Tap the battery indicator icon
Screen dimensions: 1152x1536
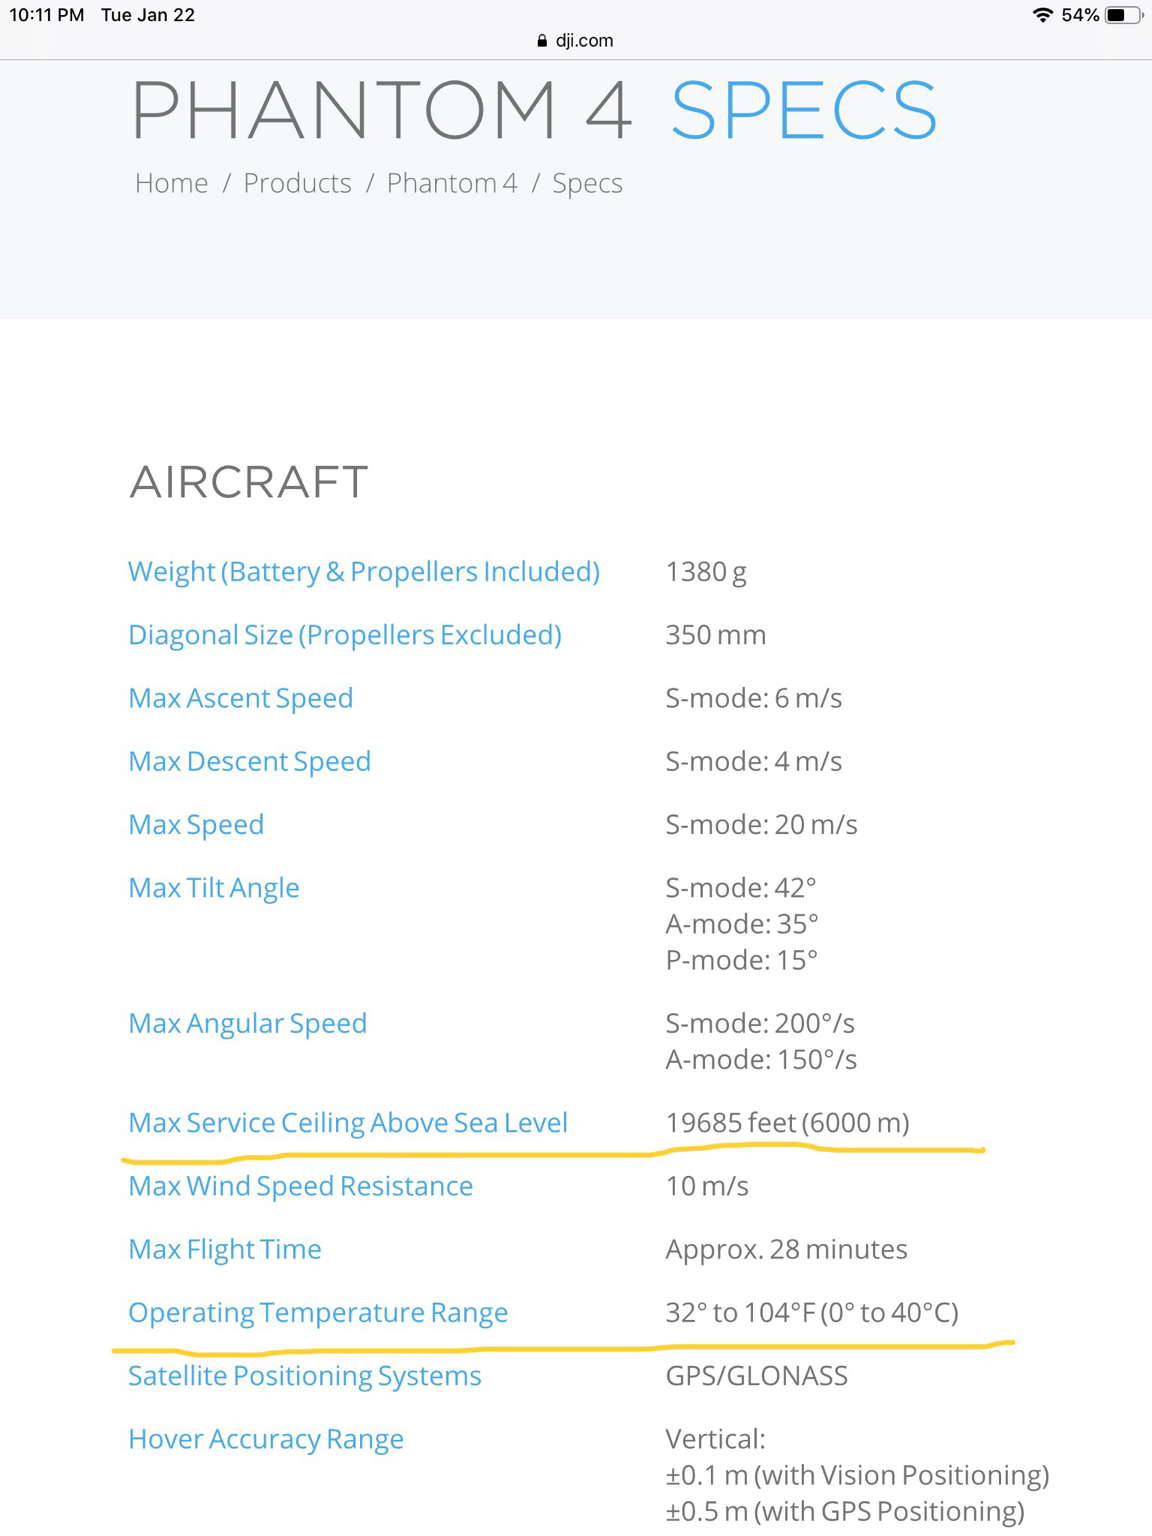click(x=1123, y=15)
